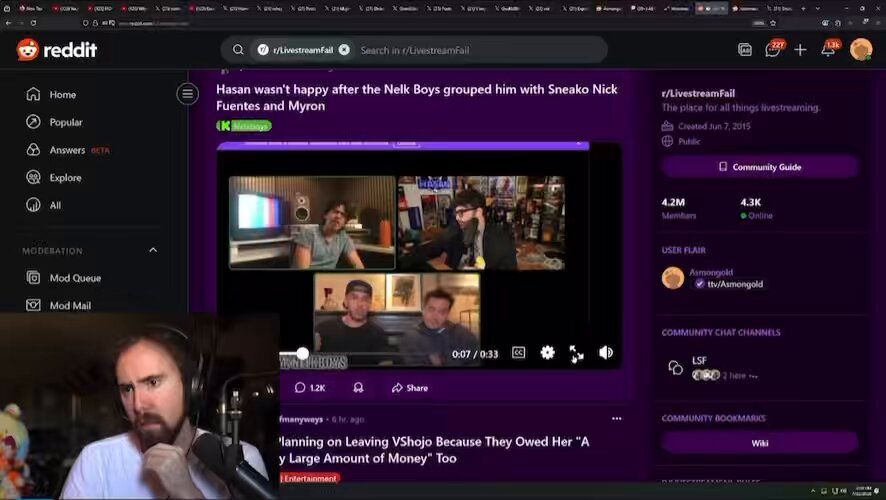This screenshot has width=886, height=500.
Task: Click the '4.2M Members' count
Action: 679,208
